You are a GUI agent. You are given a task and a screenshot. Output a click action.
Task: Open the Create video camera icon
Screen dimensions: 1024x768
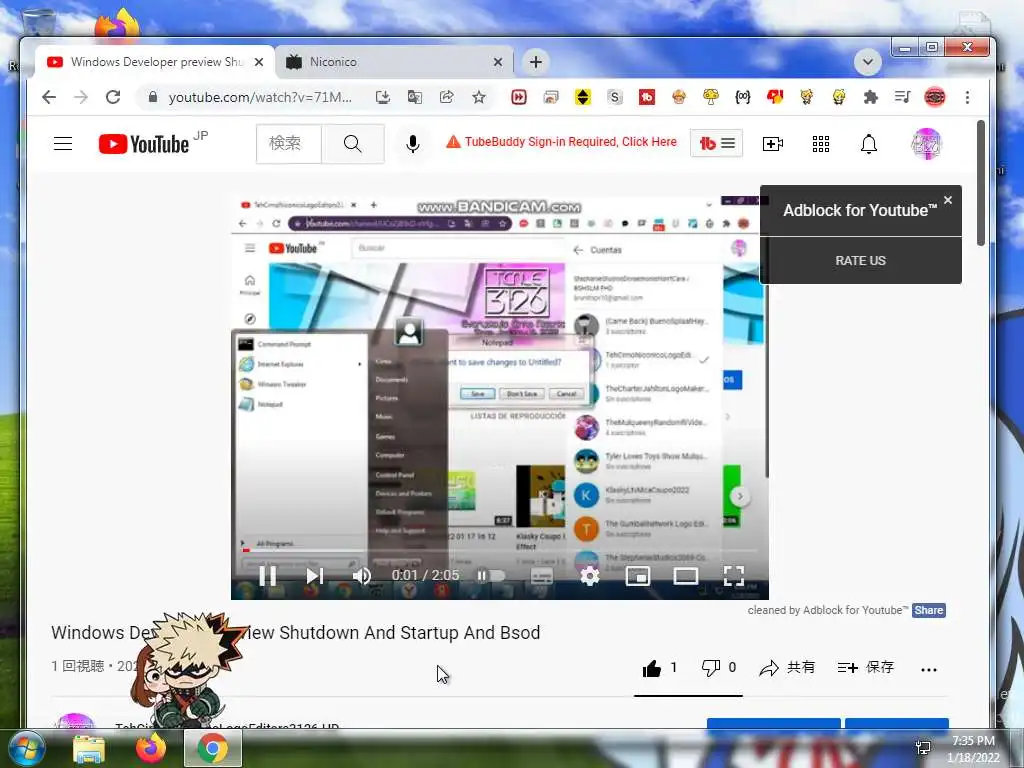773,144
